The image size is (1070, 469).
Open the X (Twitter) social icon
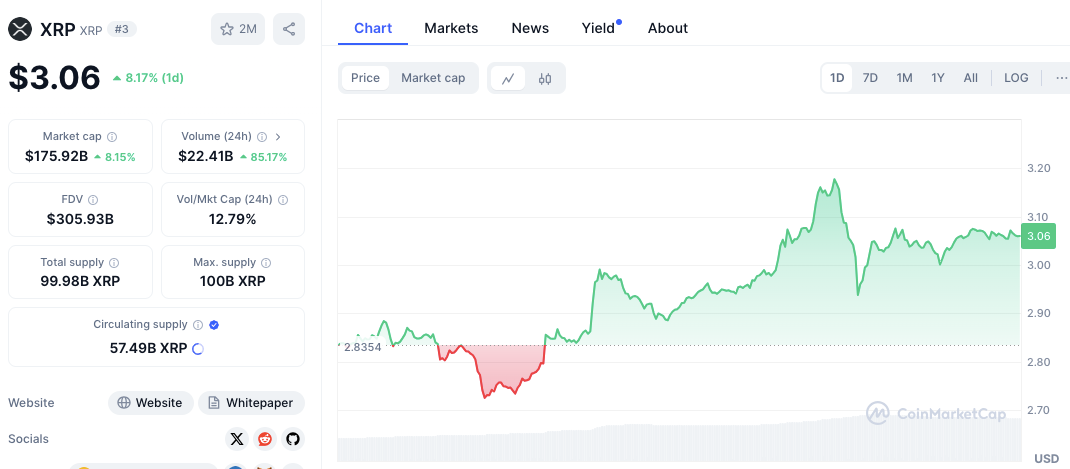click(x=237, y=439)
